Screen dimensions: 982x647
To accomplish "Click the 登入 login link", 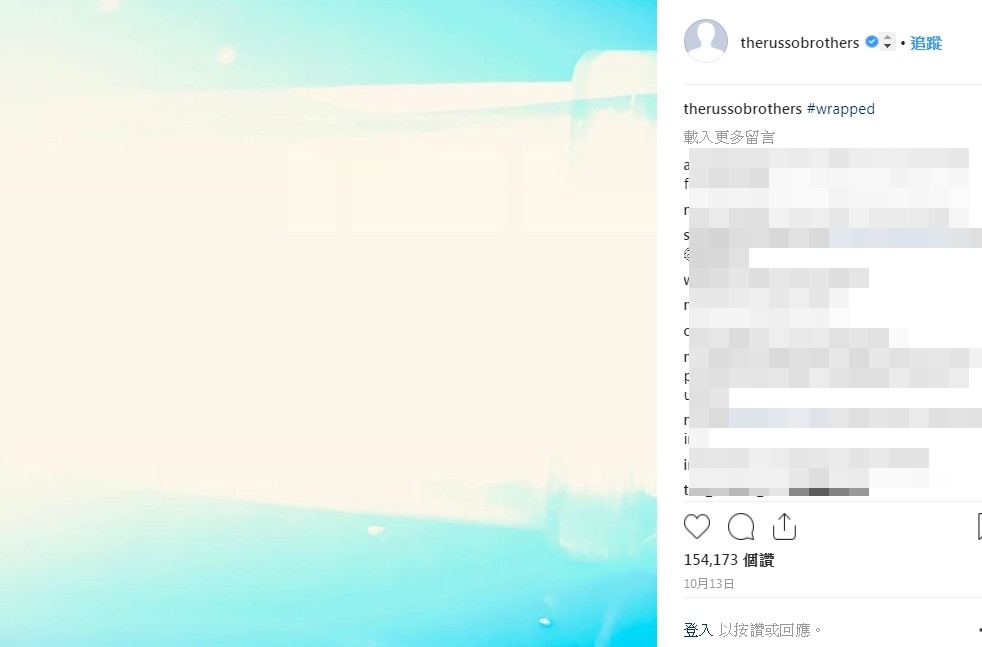I will point(698,630).
